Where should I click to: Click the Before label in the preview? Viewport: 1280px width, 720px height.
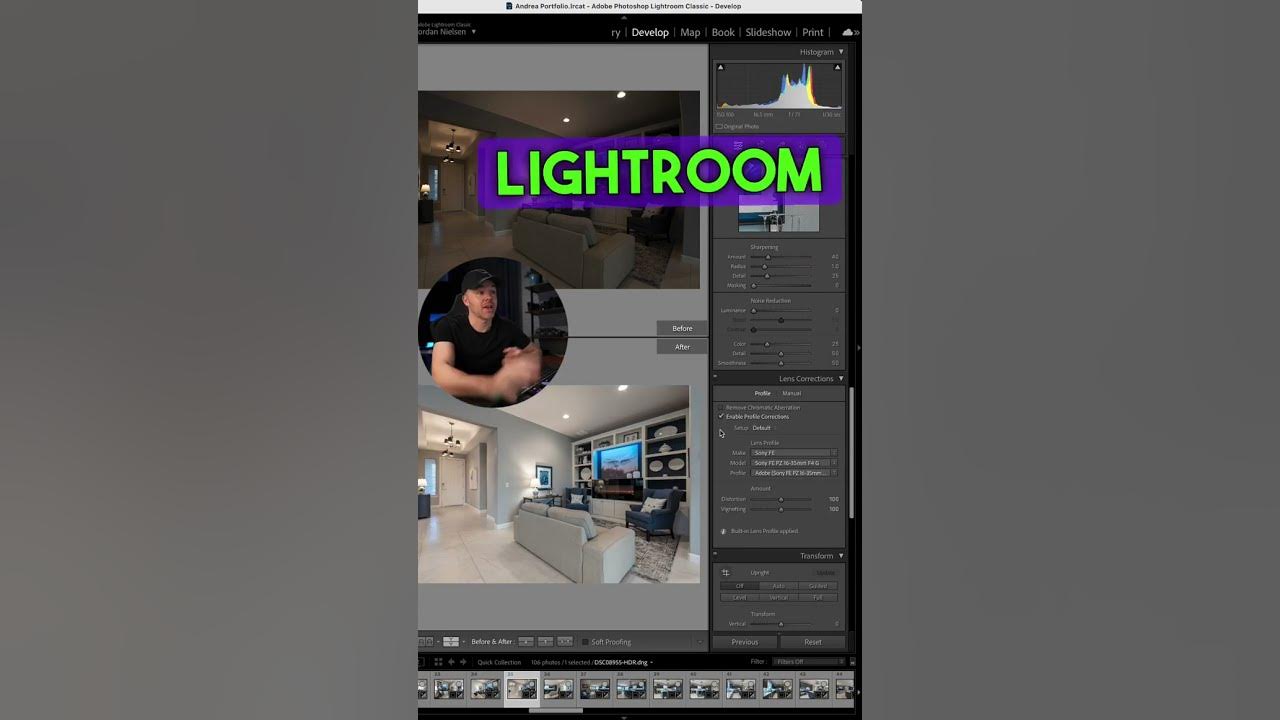(x=682, y=328)
